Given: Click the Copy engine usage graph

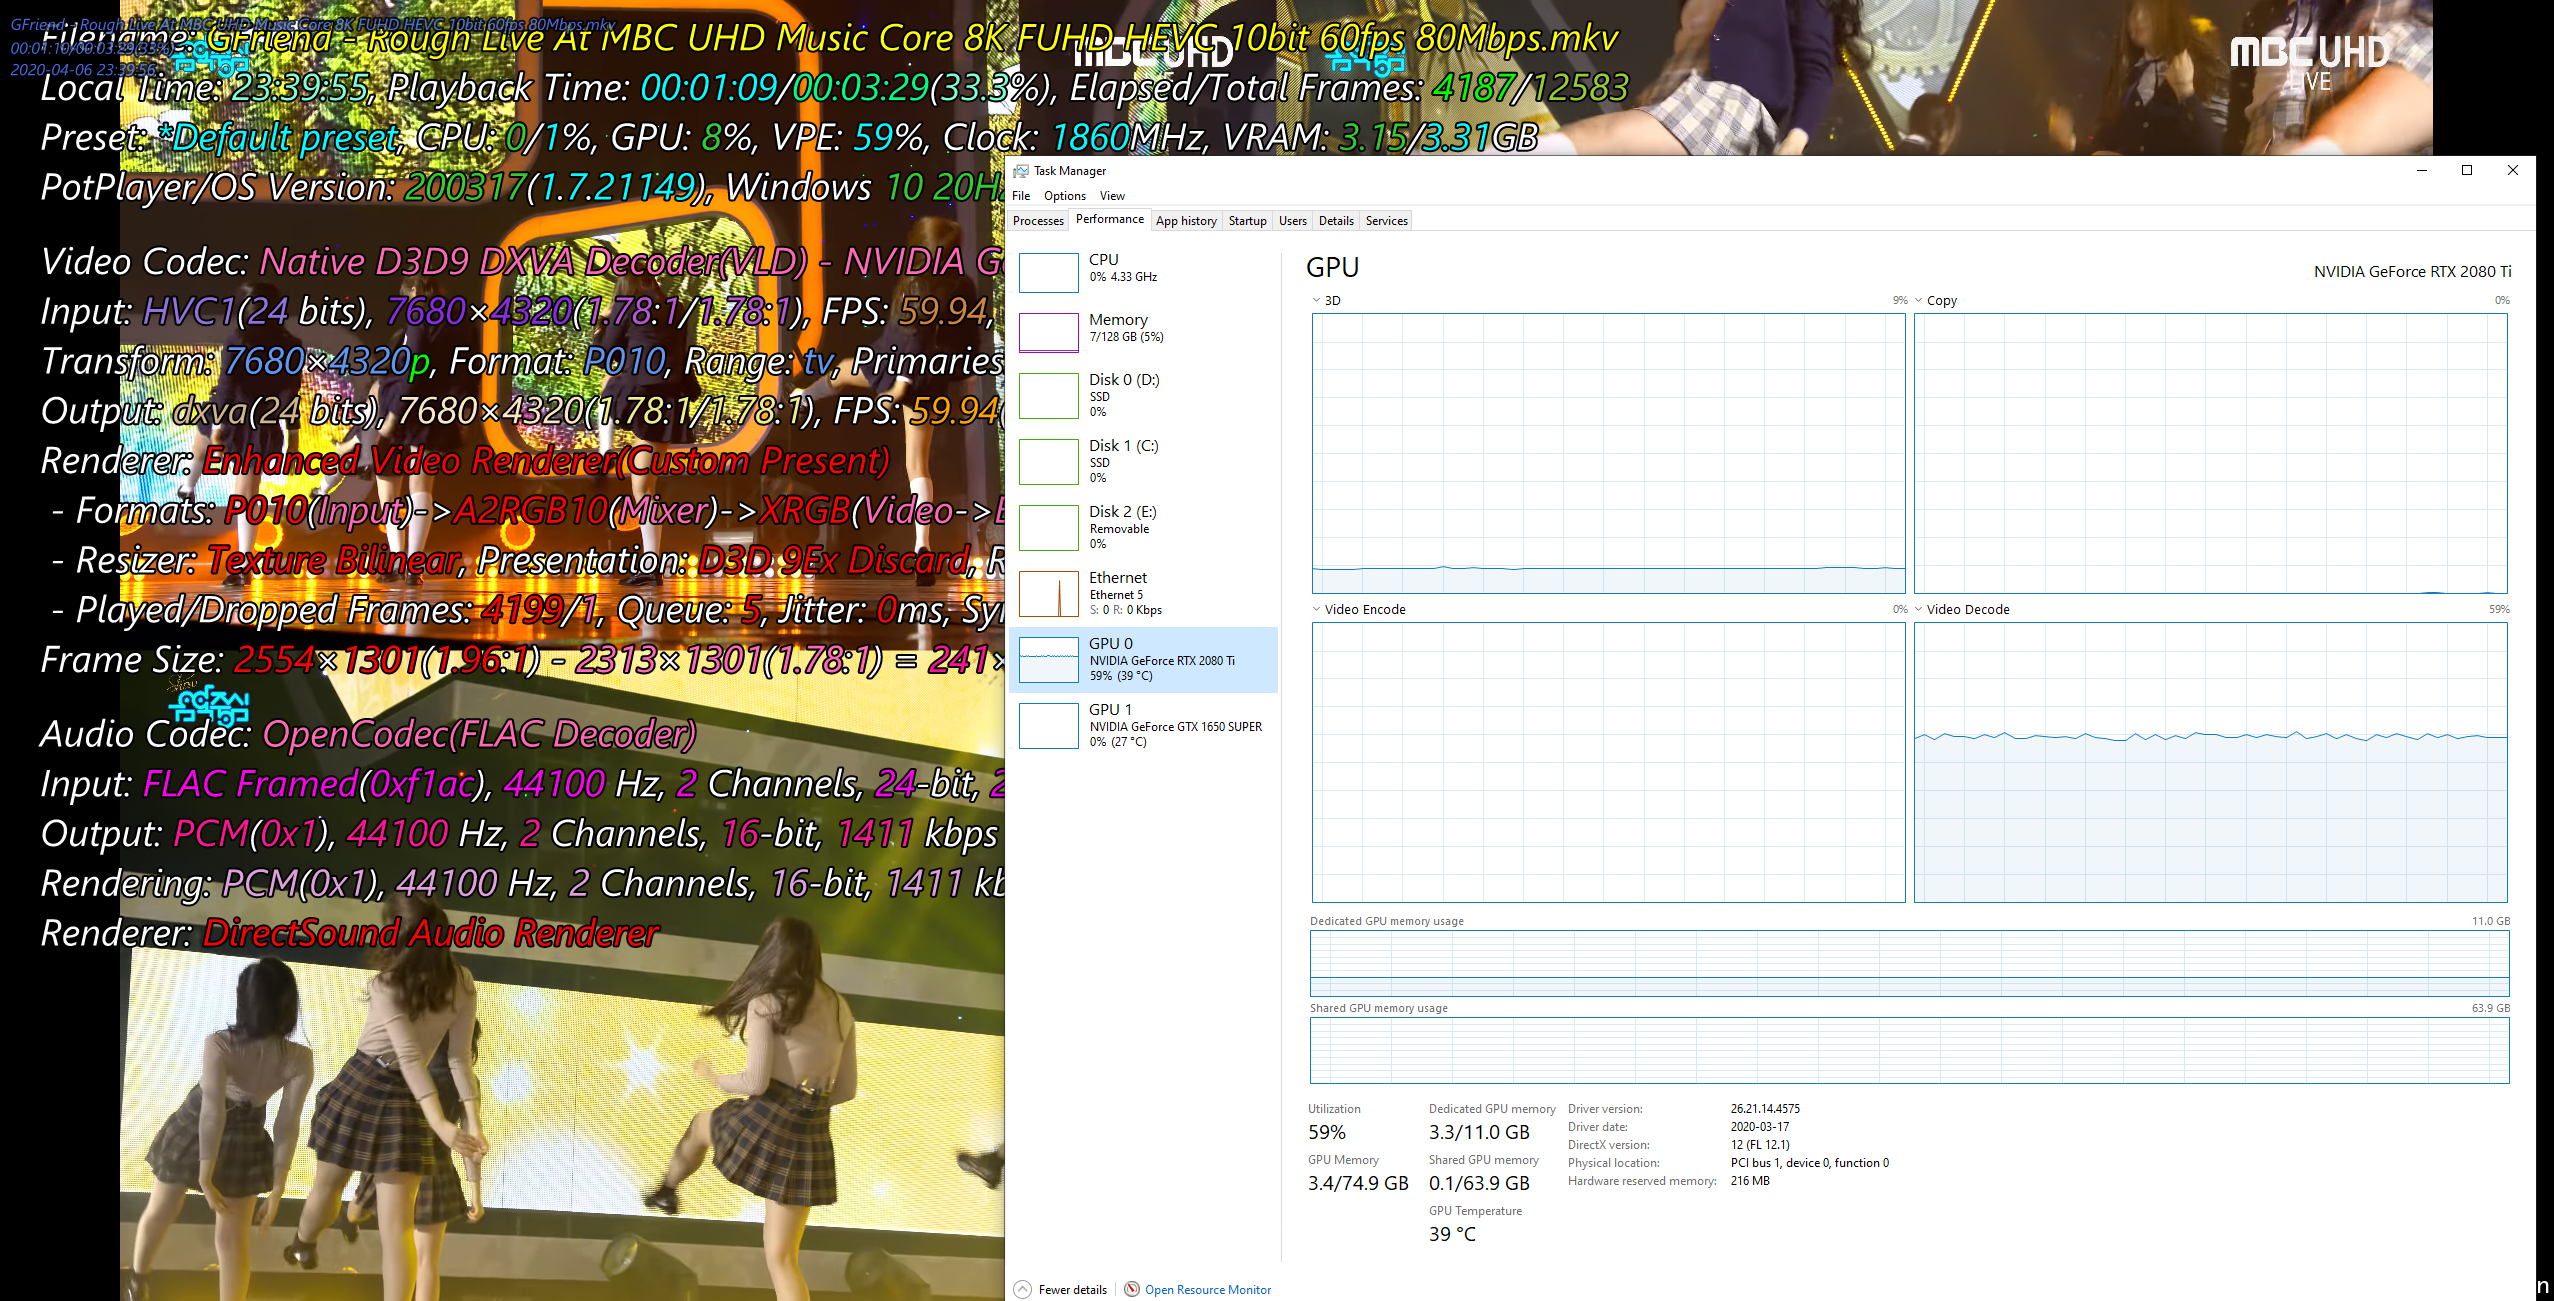Looking at the screenshot, I should point(2210,454).
